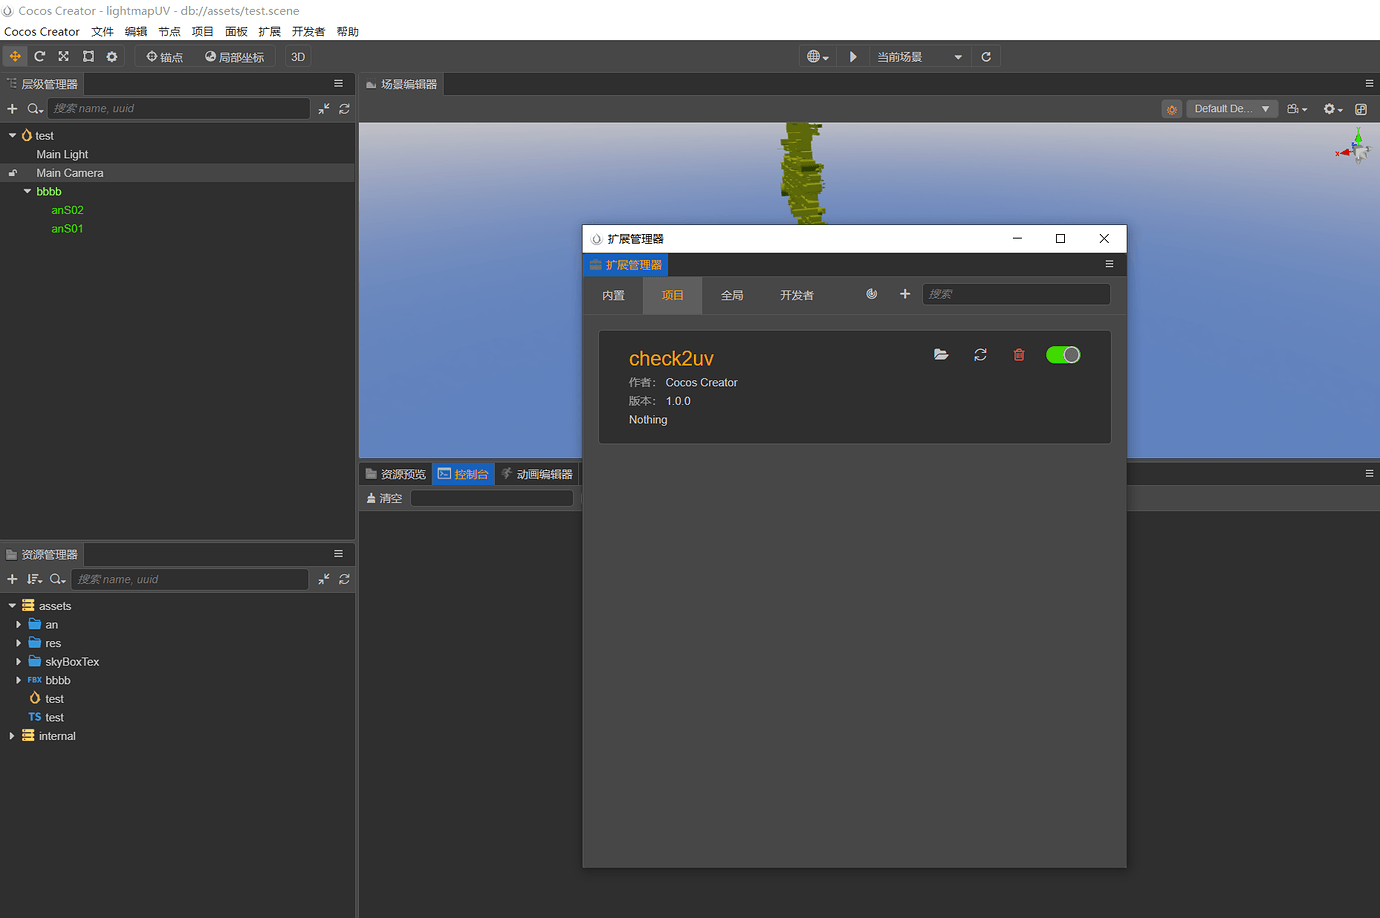Image resolution: width=1380 pixels, height=918 pixels.
Task: Open transform snap settings gear
Action: coord(112,57)
